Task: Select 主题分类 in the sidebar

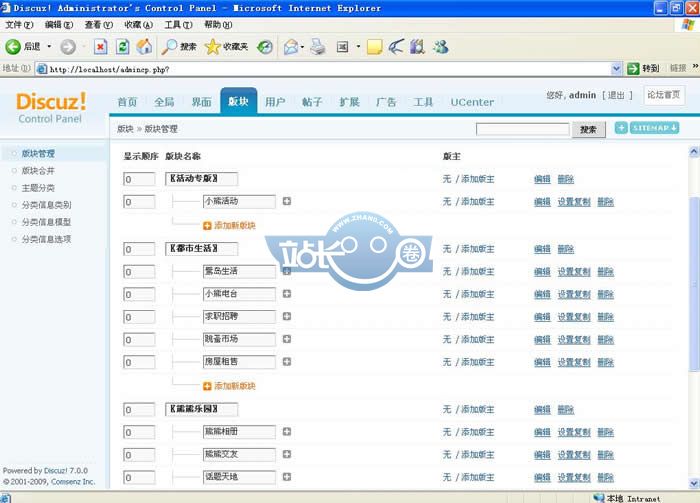Action: [38, 188]
